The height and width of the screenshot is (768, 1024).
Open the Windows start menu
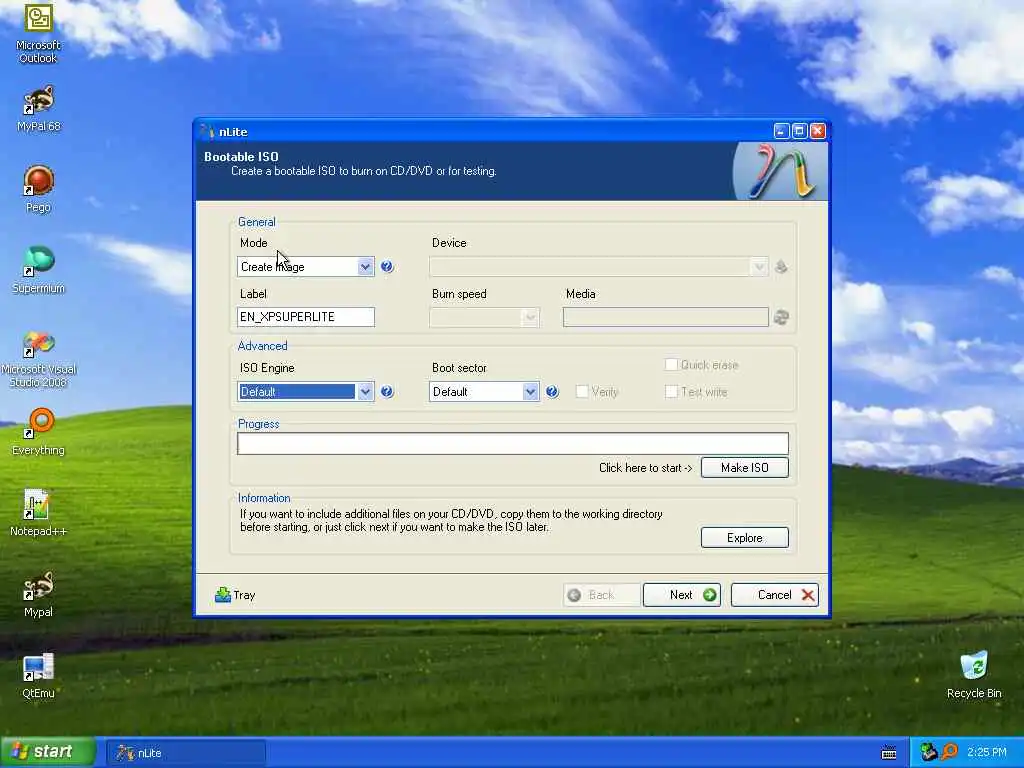47,752
